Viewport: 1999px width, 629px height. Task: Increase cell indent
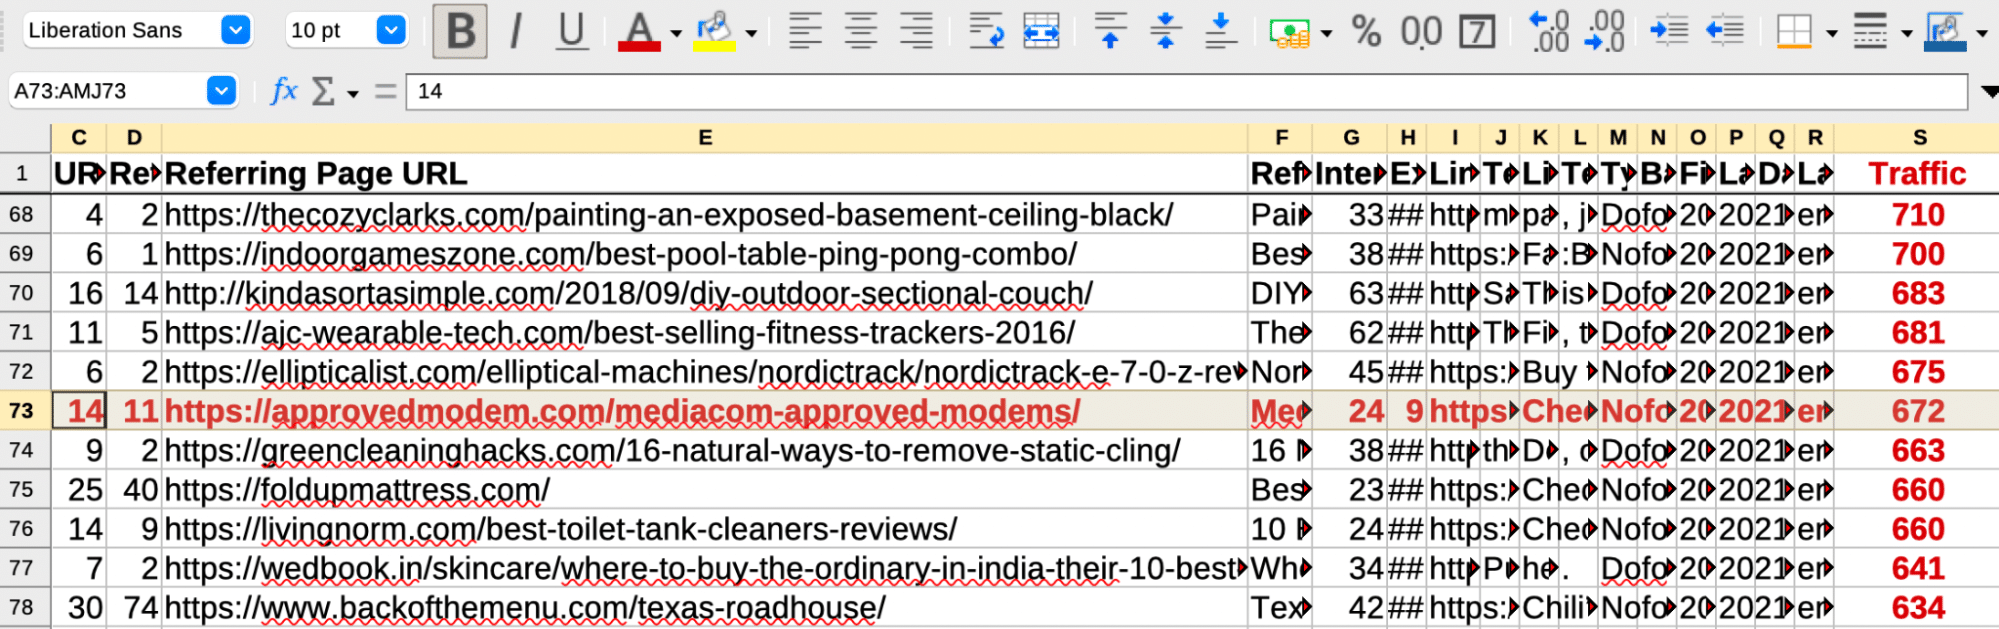(x=1669, y=31)
